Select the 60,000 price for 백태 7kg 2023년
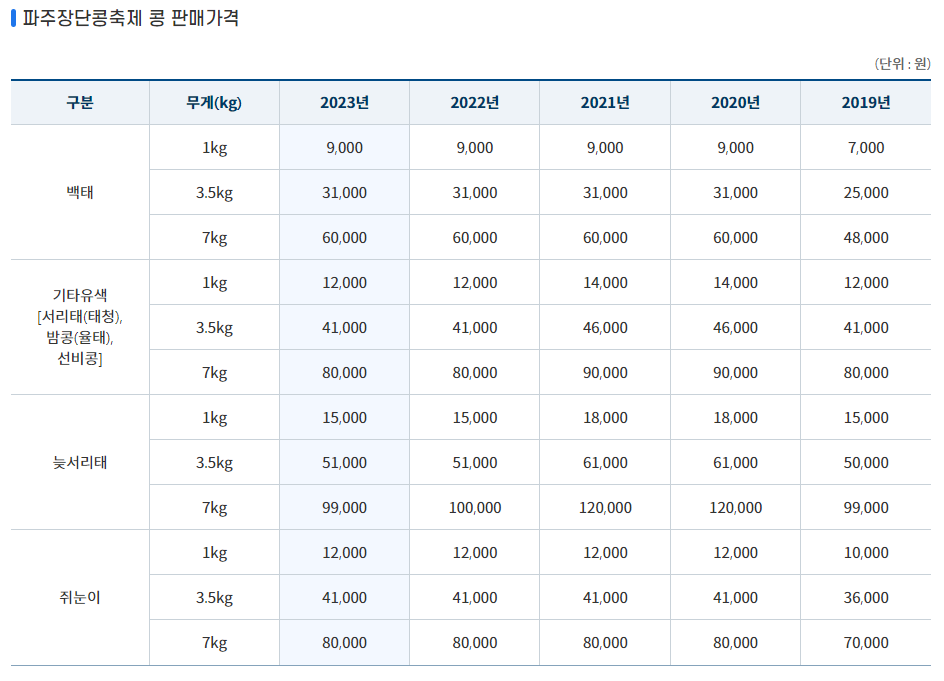This screenshot has height=681, width=944. click(344, 237)
